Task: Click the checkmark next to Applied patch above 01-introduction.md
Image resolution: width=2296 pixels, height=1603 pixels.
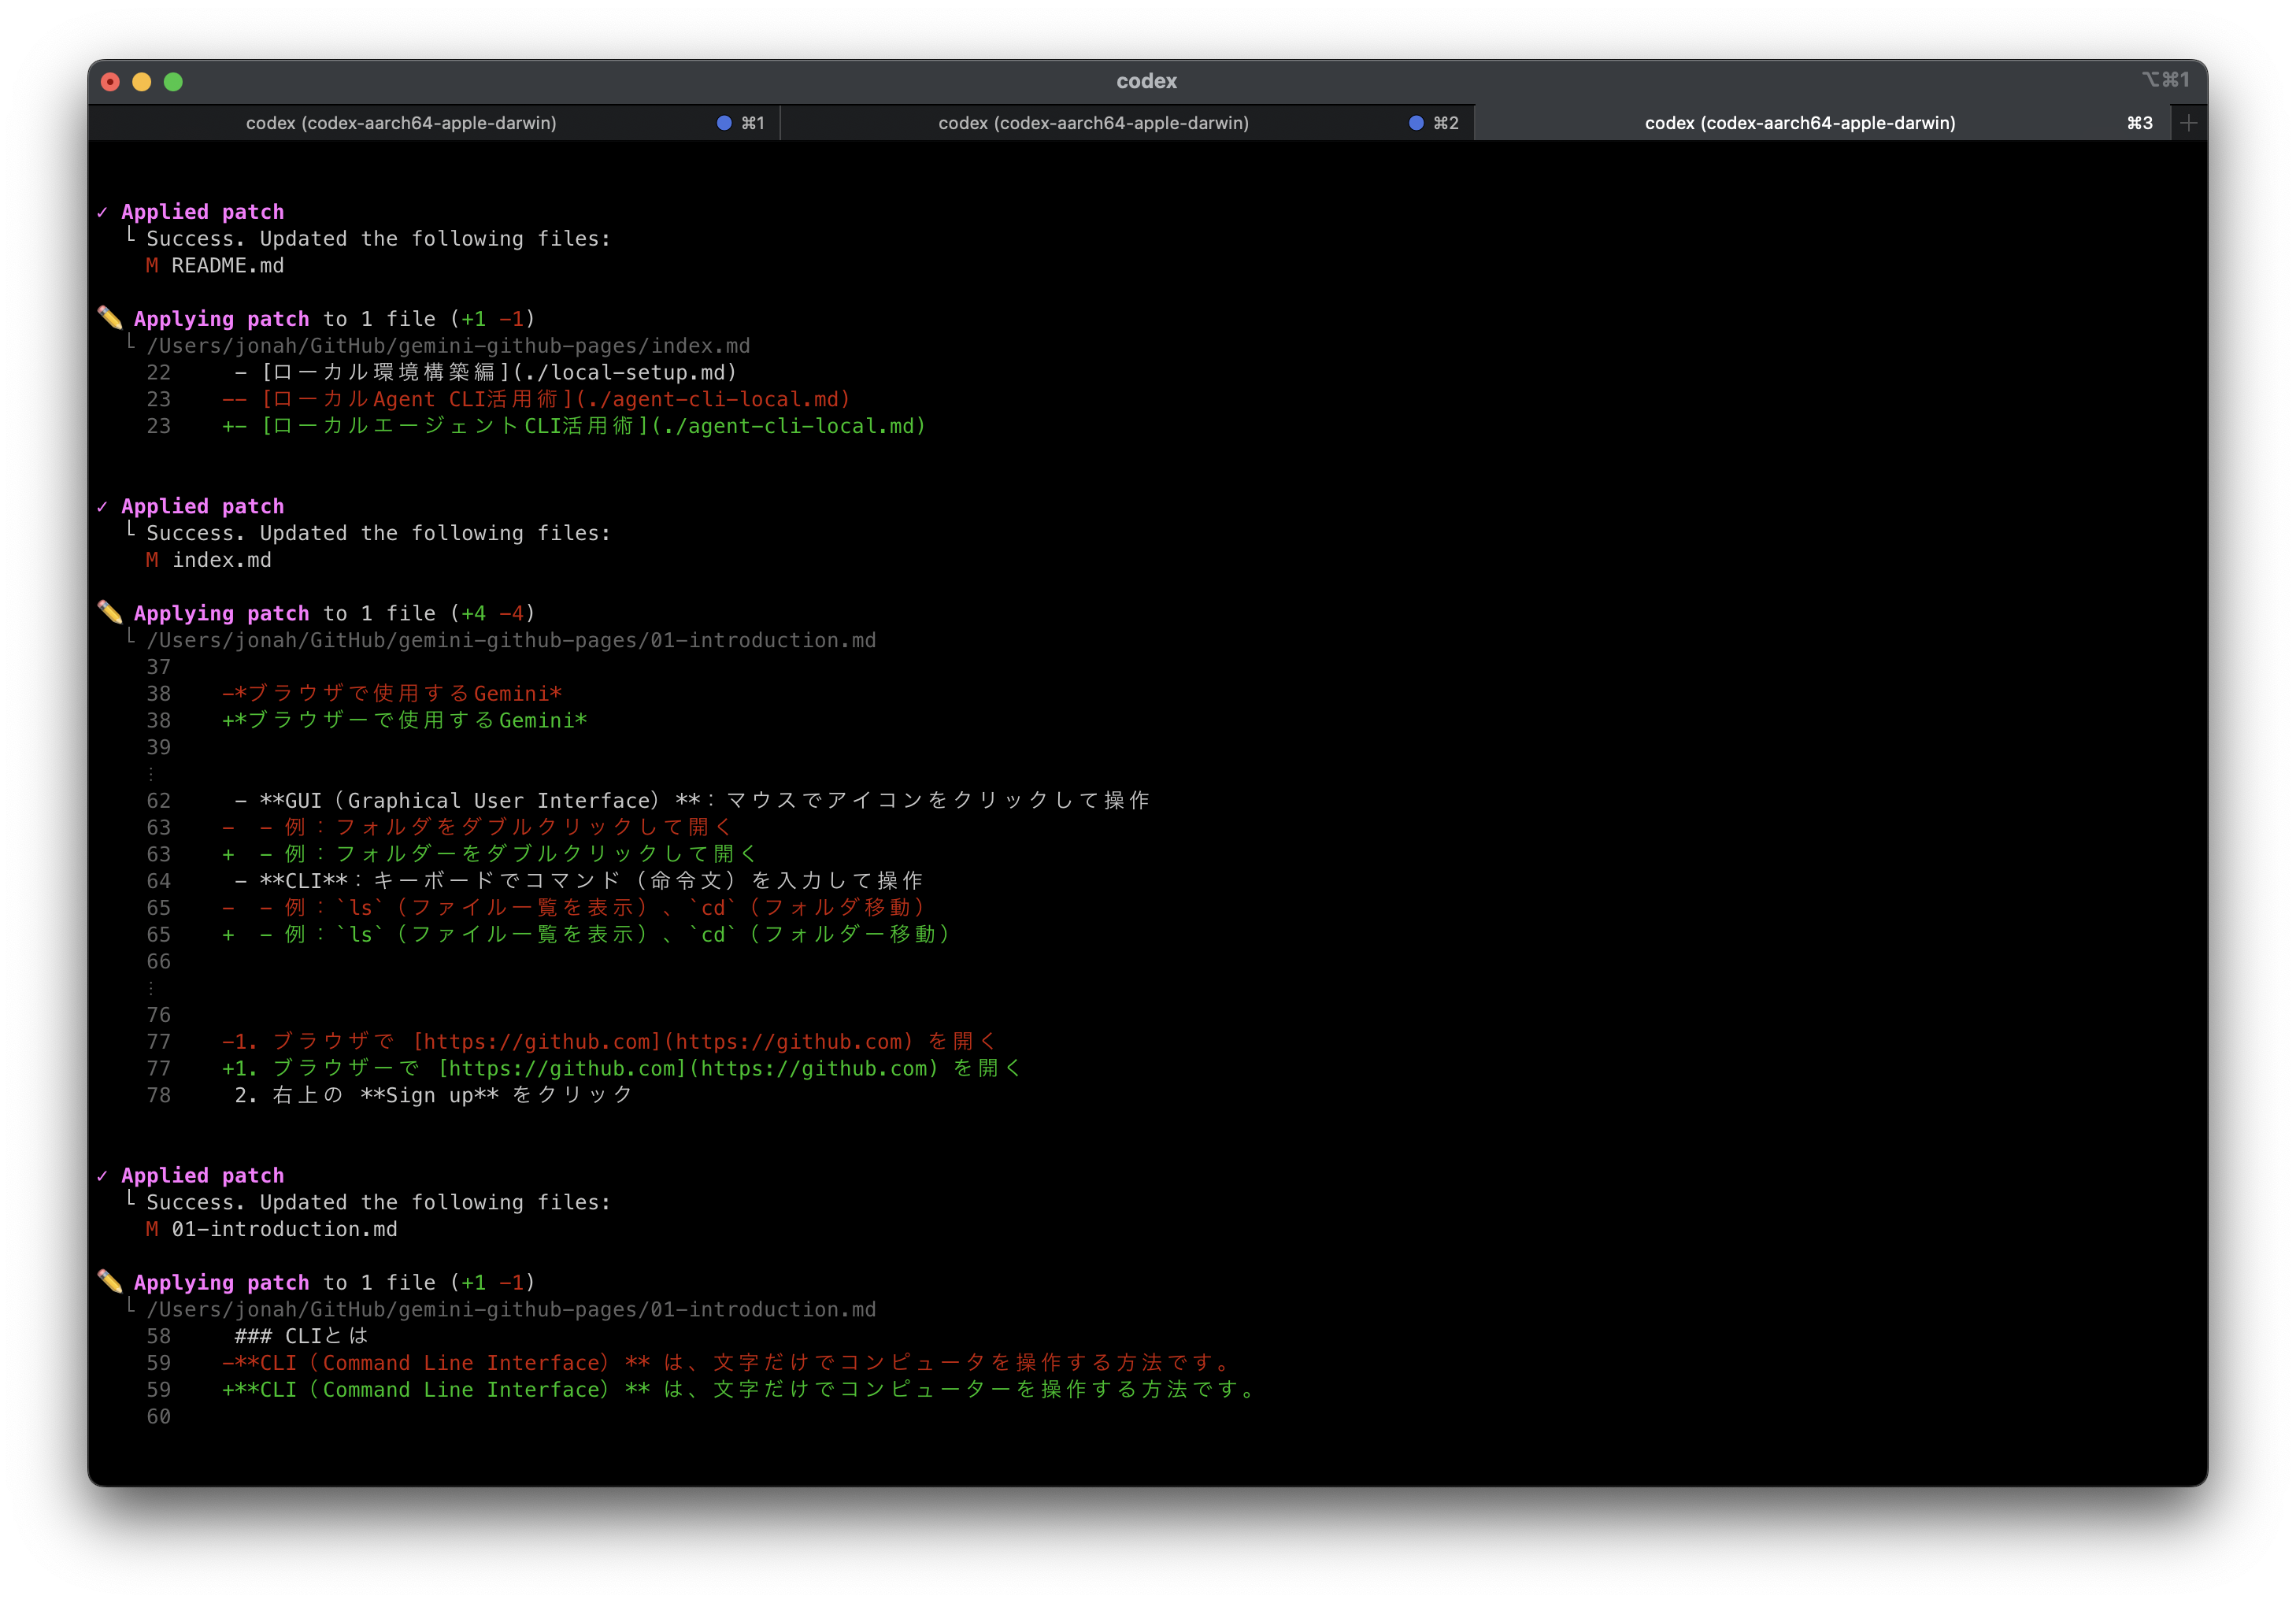Action: pos(103,1175)
